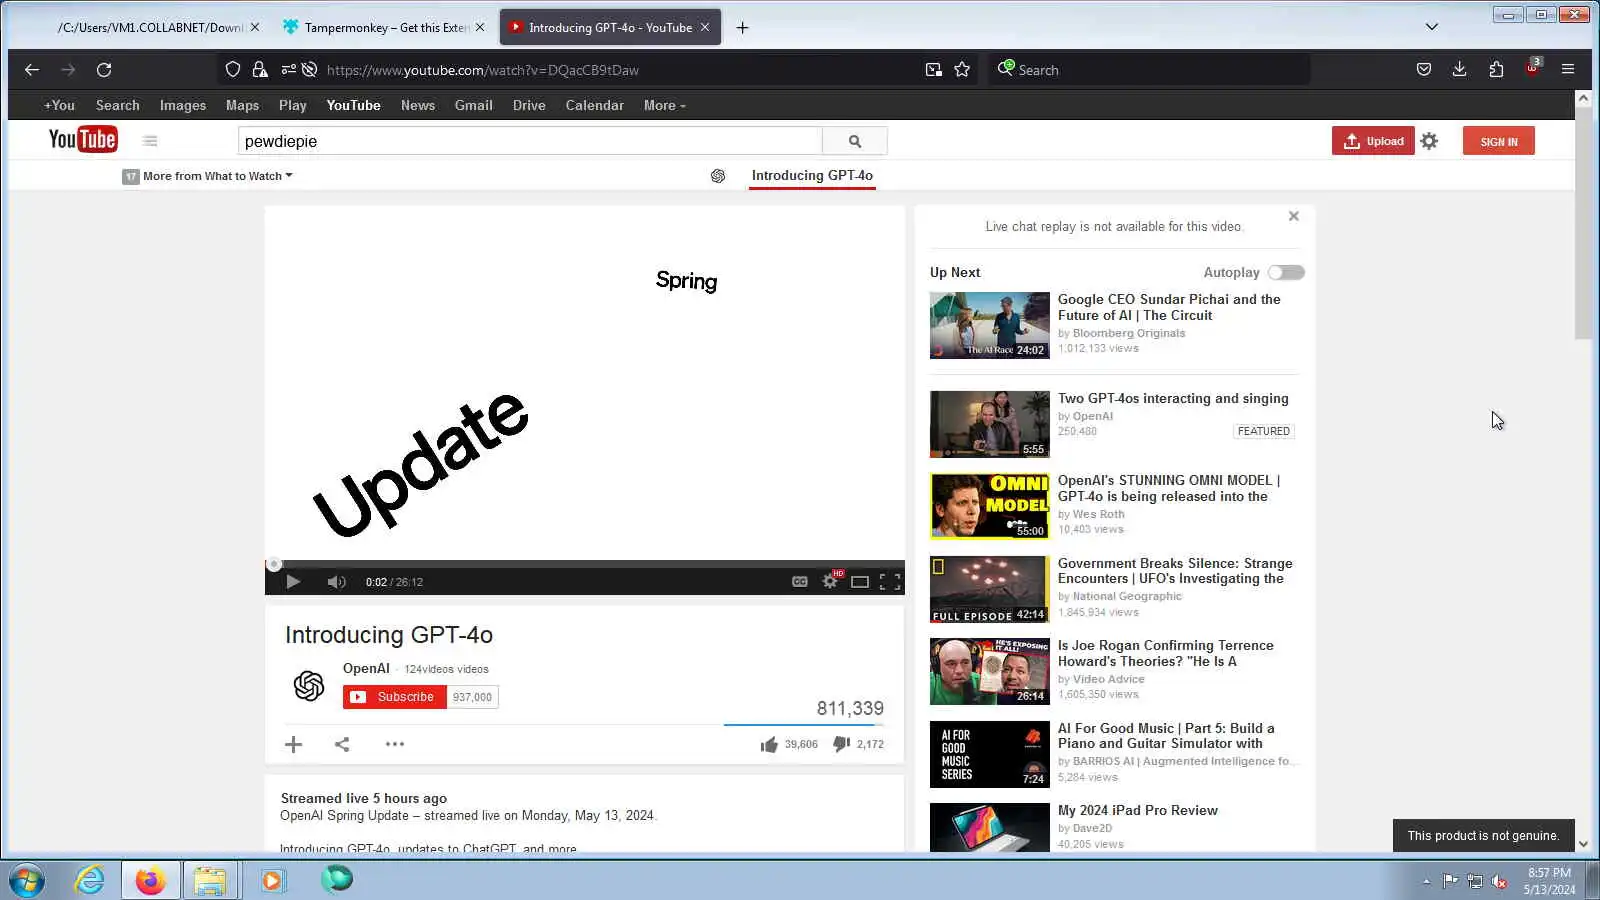Focus the YouTube search box containing pewdiepie
This screenshot has height=900, width=1600.
[530, 141]
